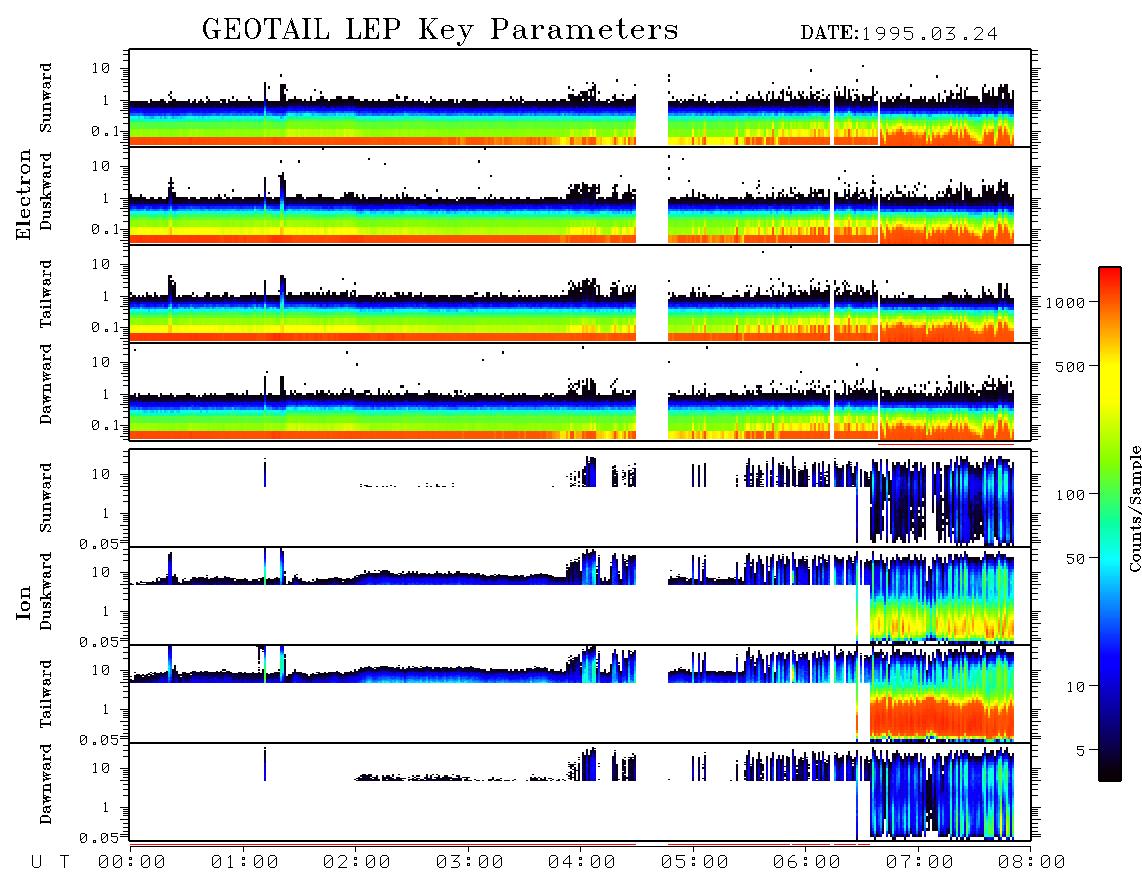Click the "06:00" time tick label

807,863
